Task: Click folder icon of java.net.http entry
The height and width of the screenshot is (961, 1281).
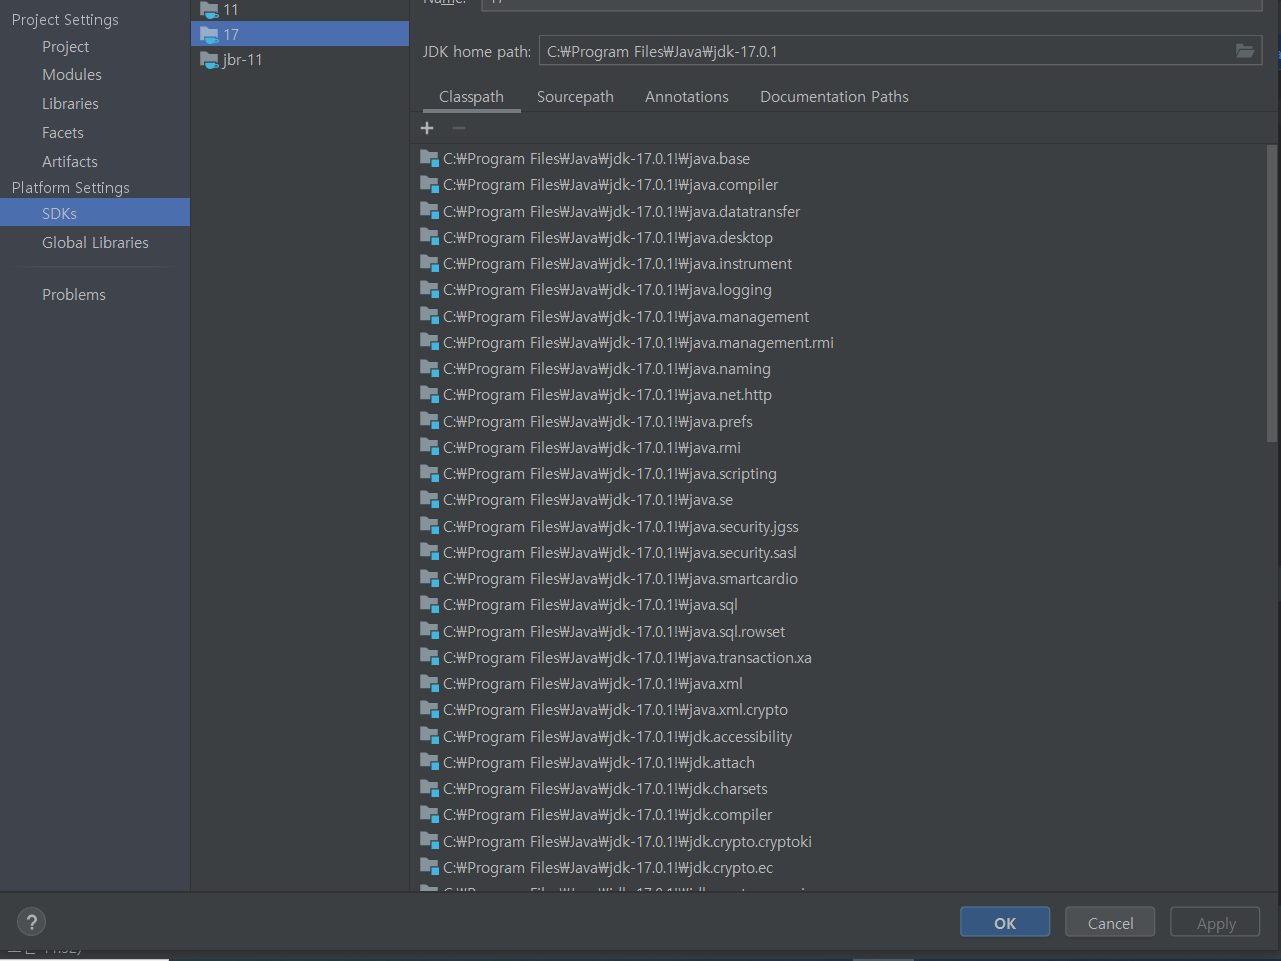Action: tap(430, 394)
